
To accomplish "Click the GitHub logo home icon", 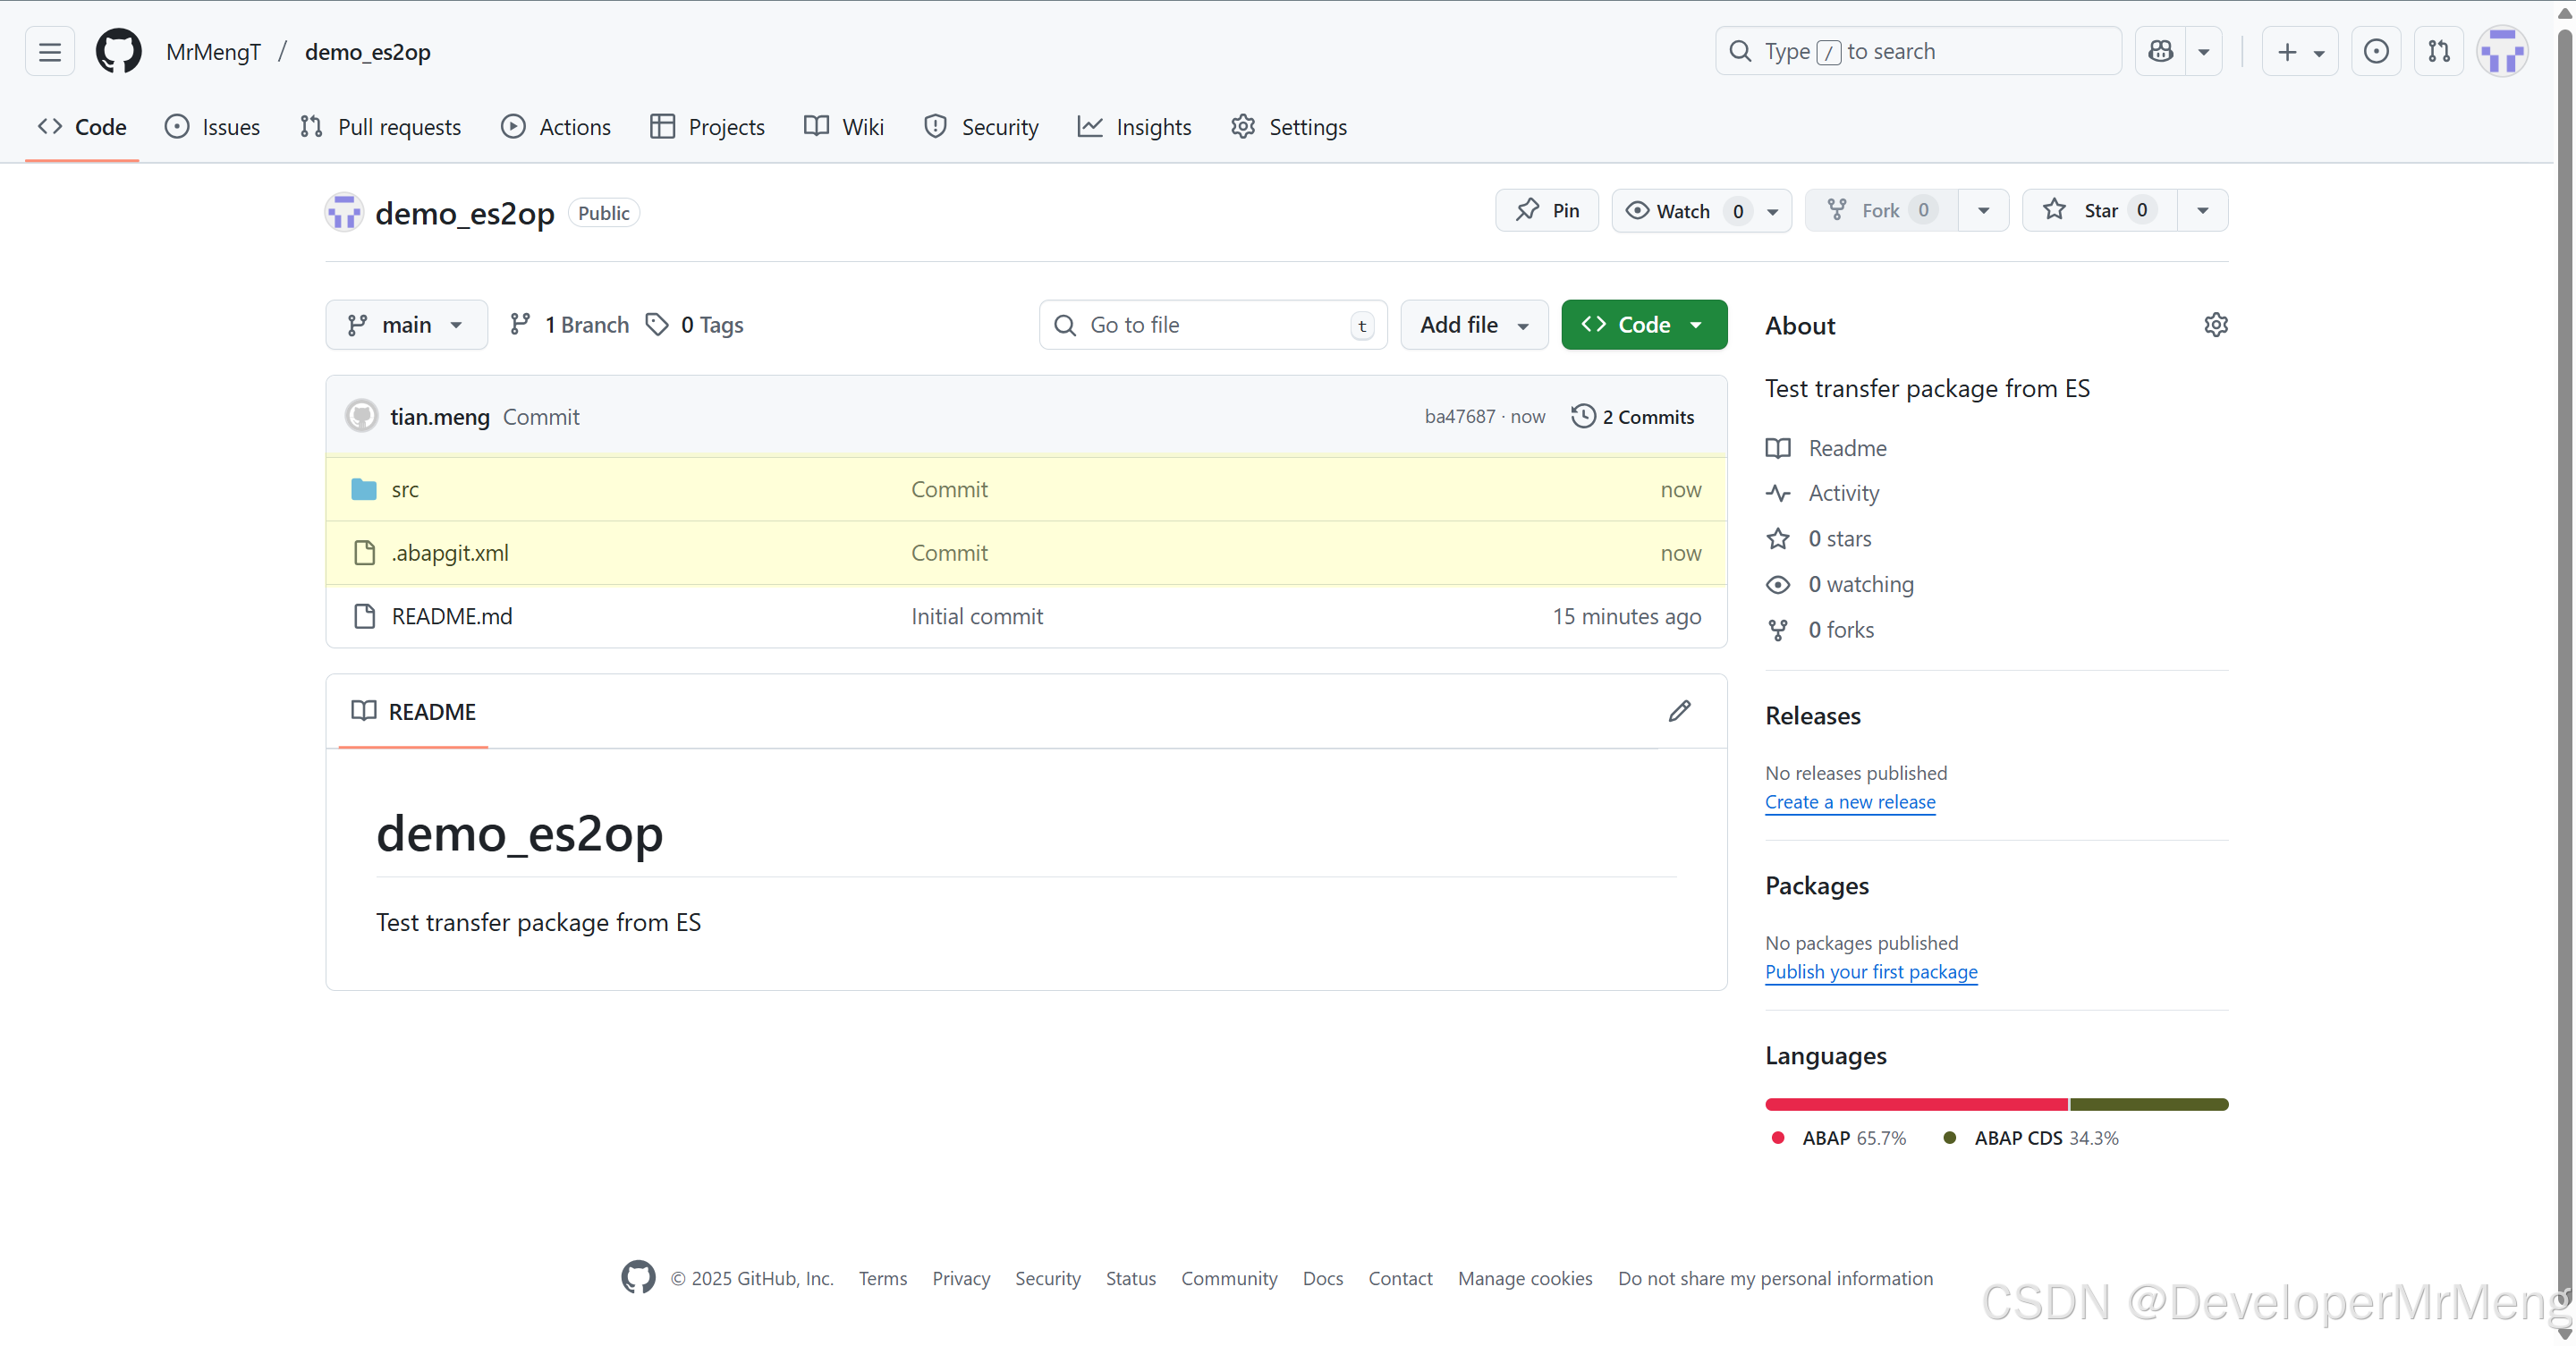I will point(118,51).
